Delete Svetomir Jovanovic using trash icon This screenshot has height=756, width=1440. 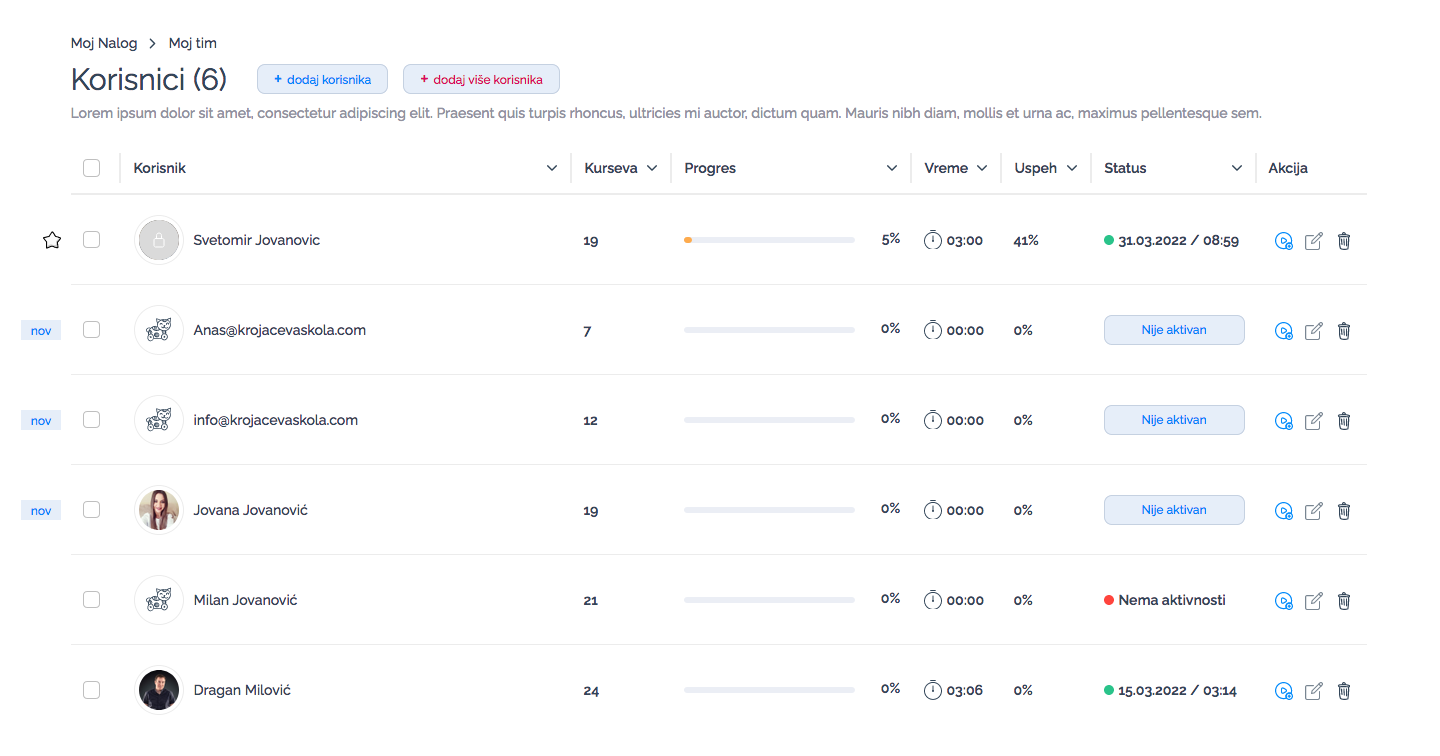tap(1344, 241)
